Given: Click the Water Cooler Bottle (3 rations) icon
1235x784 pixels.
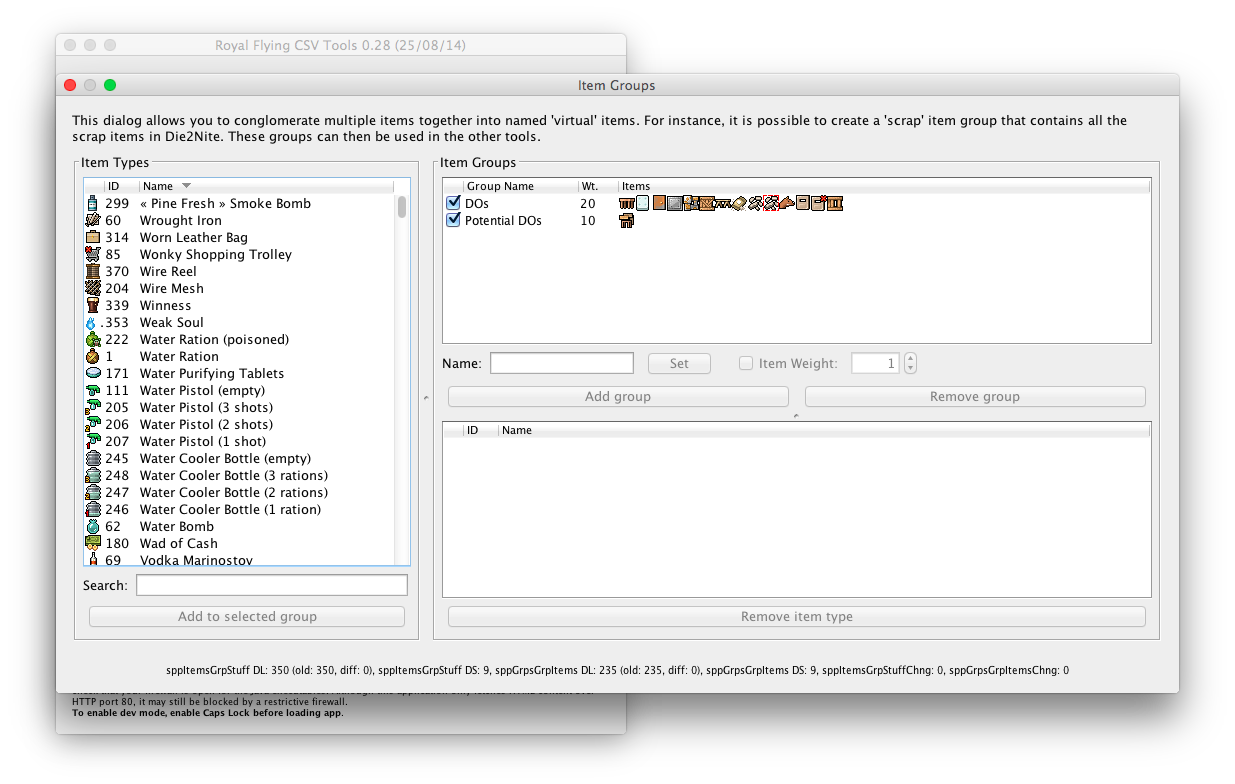Looking at the screenshot, I should [93, 475].
